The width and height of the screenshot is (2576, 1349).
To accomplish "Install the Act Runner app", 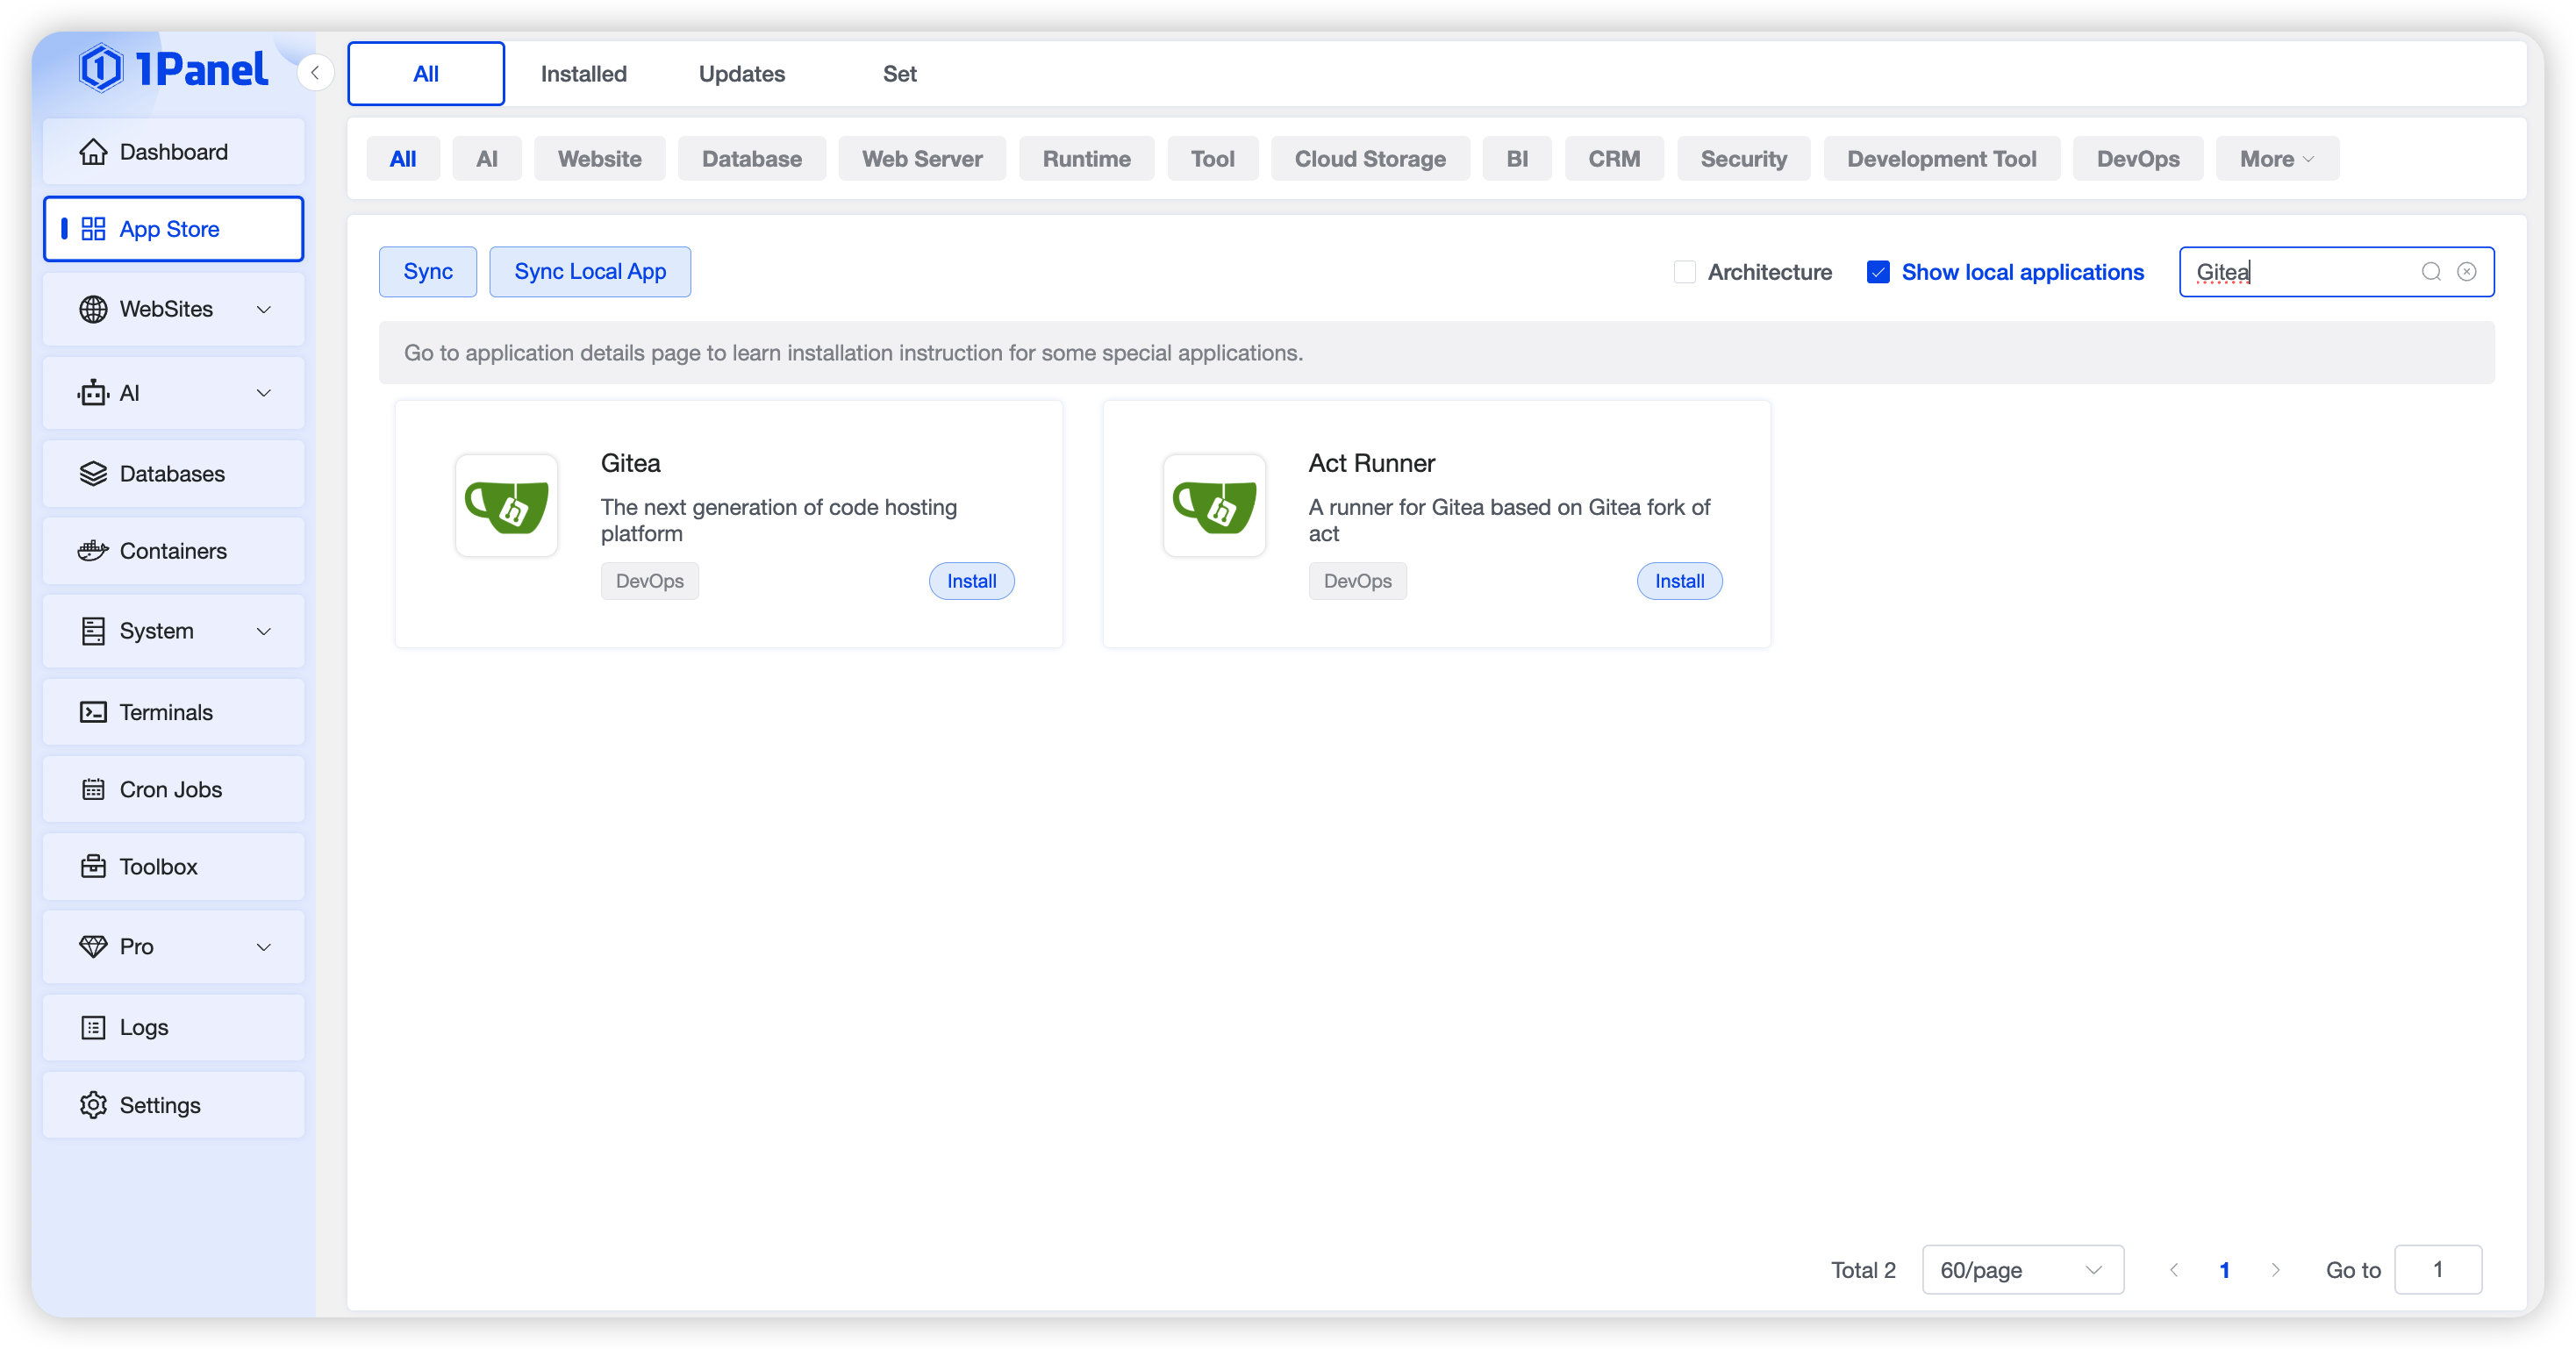I will pos(1679,581).
